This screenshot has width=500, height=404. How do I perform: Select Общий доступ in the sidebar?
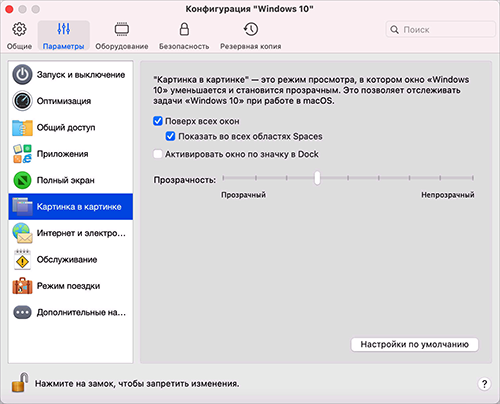pos(71,127)
